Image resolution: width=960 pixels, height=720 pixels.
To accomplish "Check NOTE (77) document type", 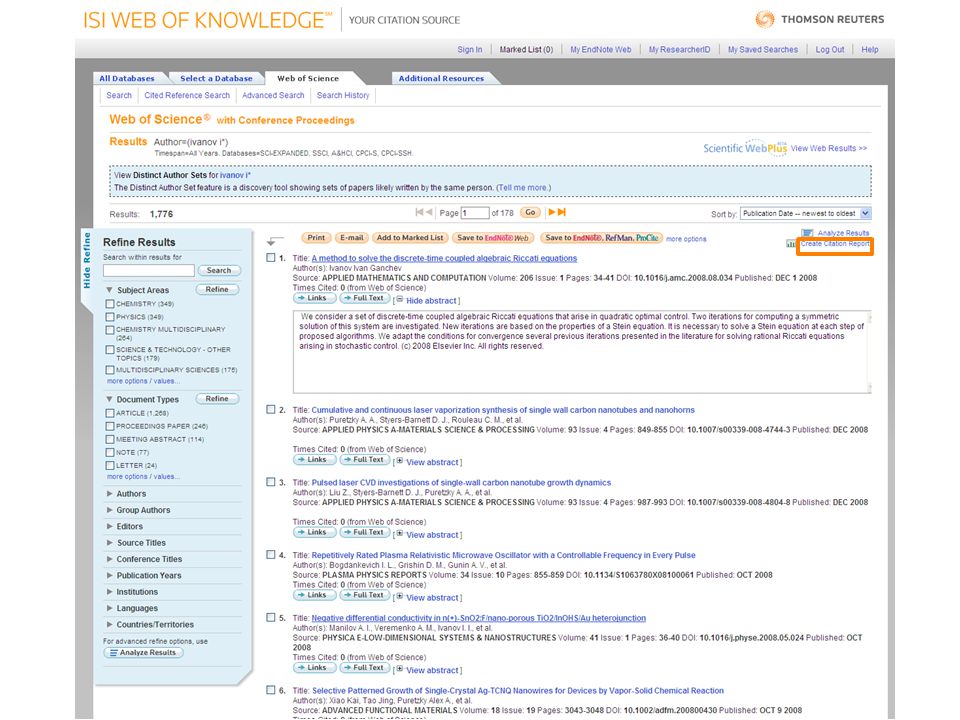I will 110,452.
